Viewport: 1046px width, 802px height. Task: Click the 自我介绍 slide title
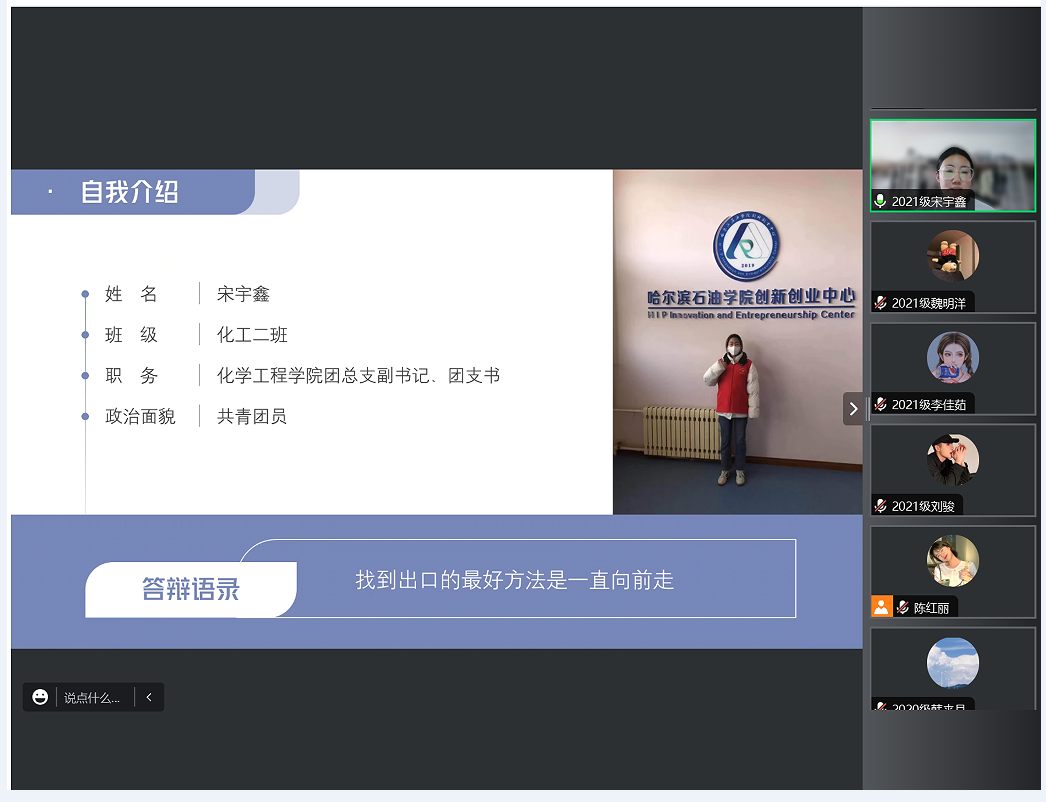130,192
